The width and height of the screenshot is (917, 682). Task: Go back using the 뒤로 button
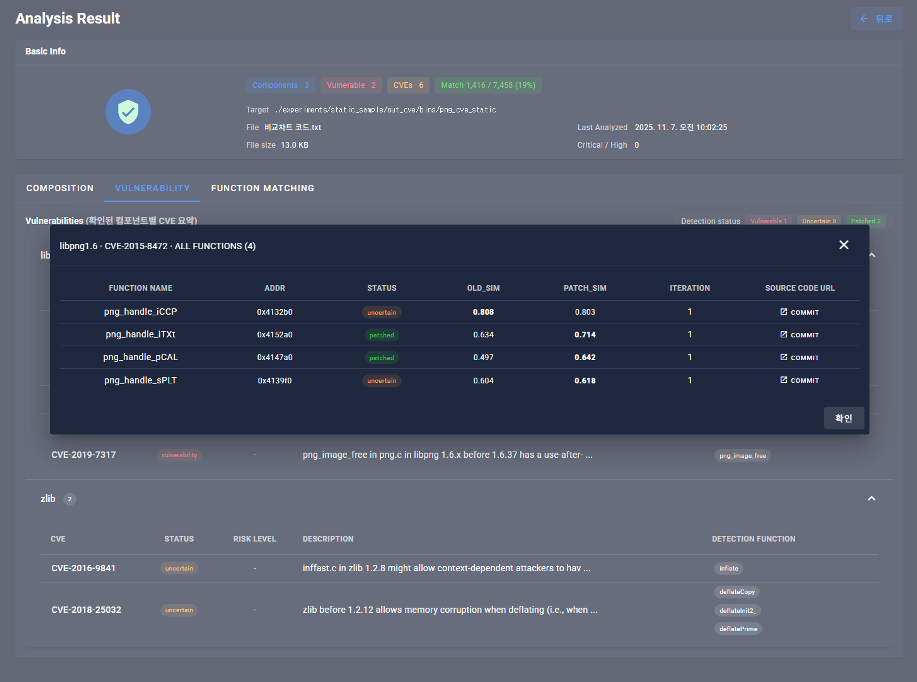876,19
